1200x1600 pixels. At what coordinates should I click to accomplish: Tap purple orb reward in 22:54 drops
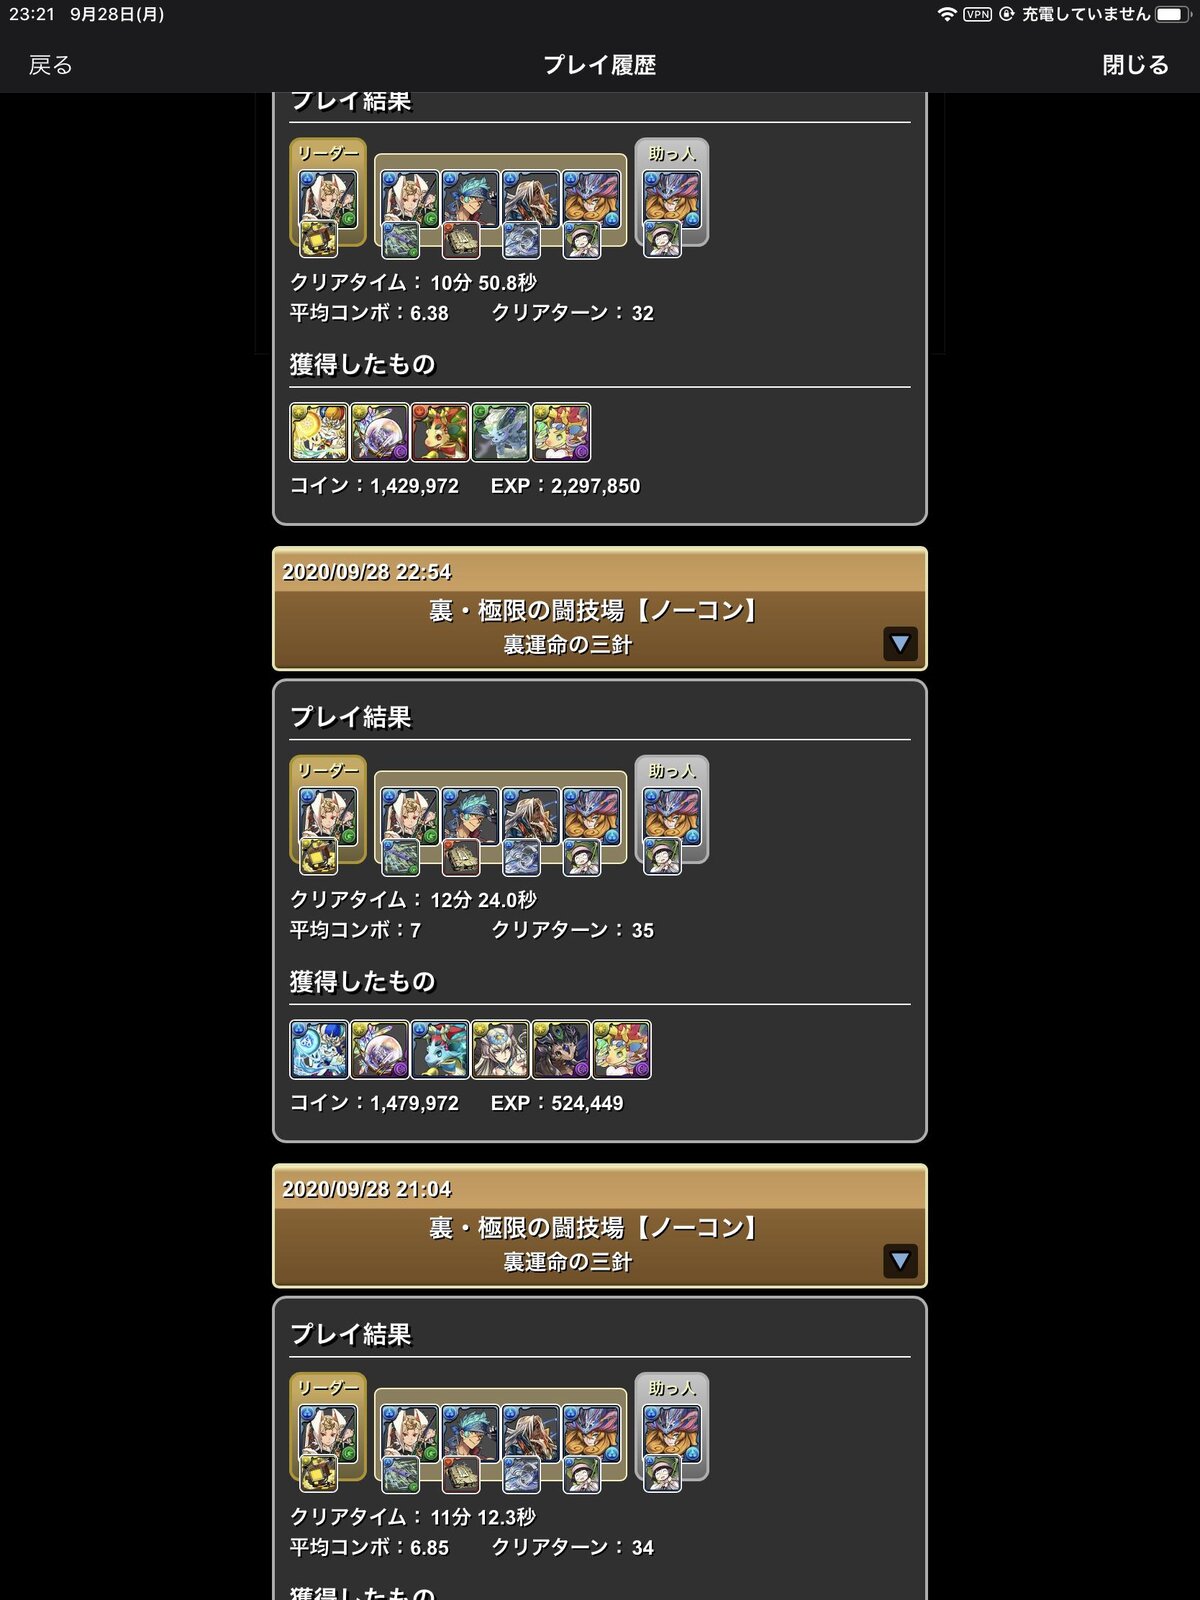click(380, 1049)
